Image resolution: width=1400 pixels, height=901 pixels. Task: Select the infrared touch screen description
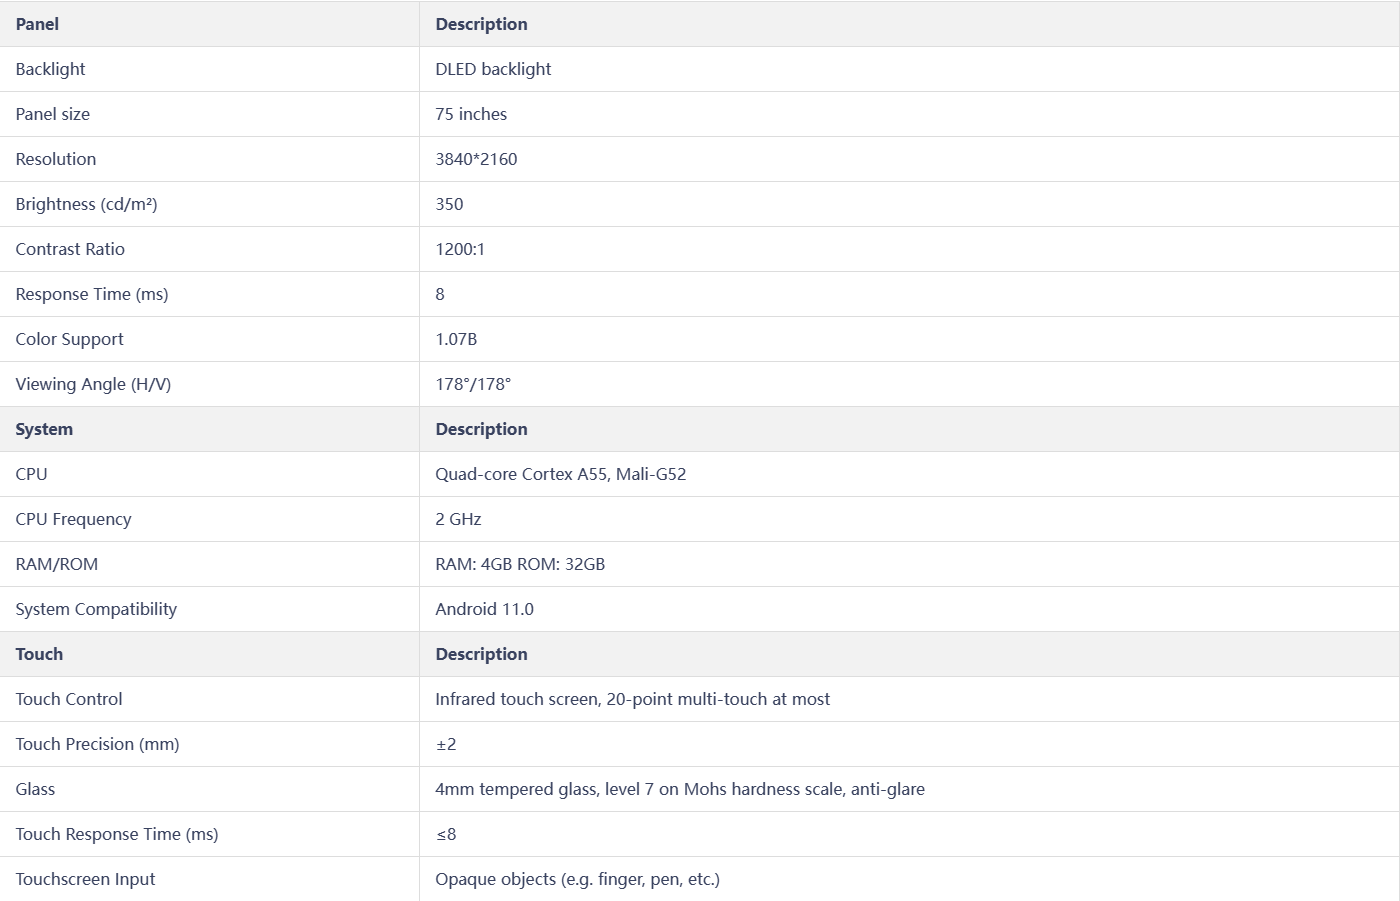coord(632,699)
